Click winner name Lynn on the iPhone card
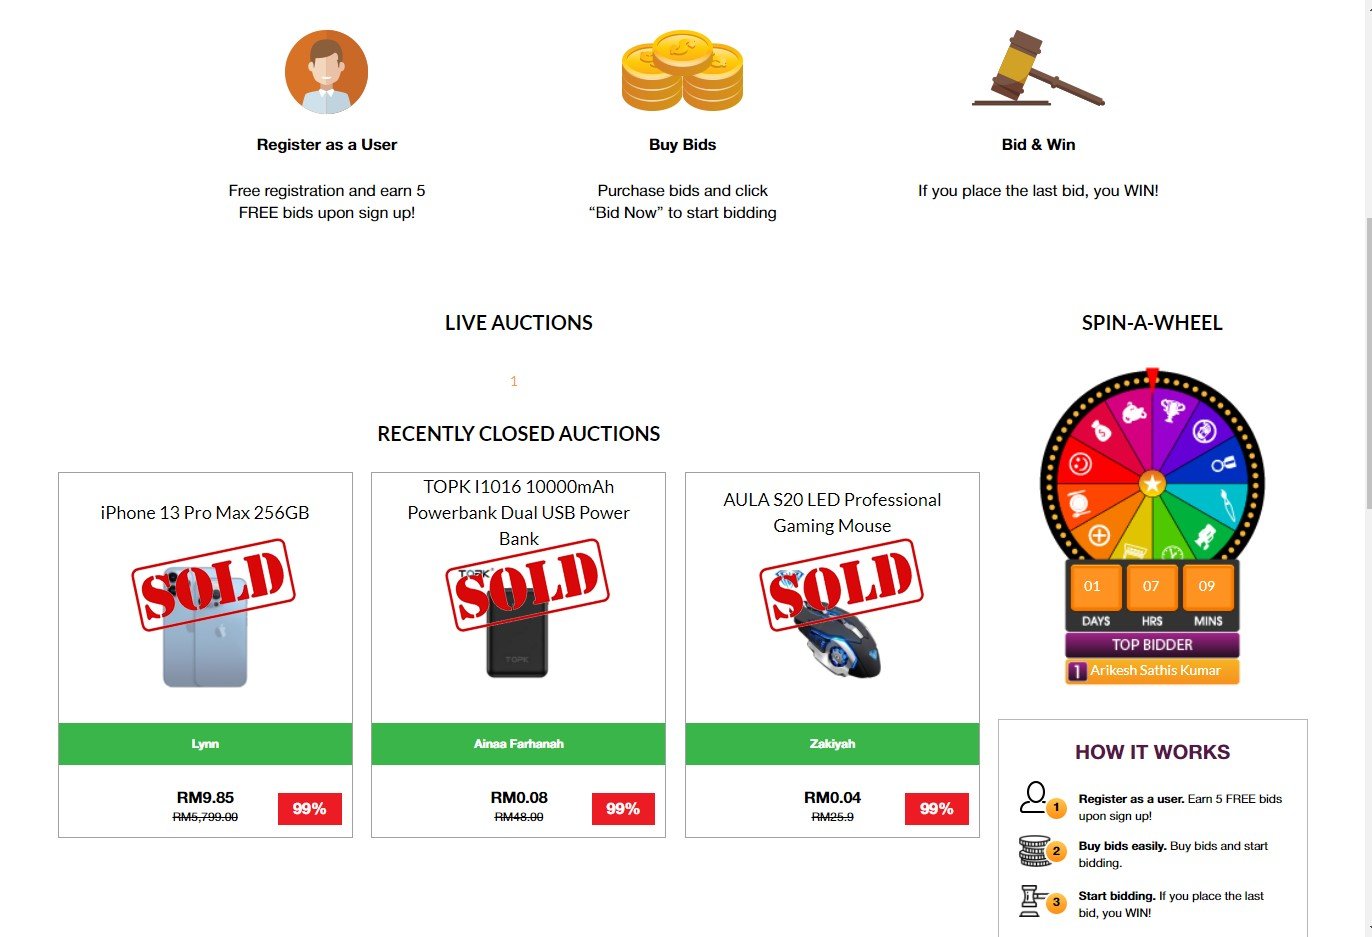This screenshot has height=937, width=1372. (x=205, y=743)
